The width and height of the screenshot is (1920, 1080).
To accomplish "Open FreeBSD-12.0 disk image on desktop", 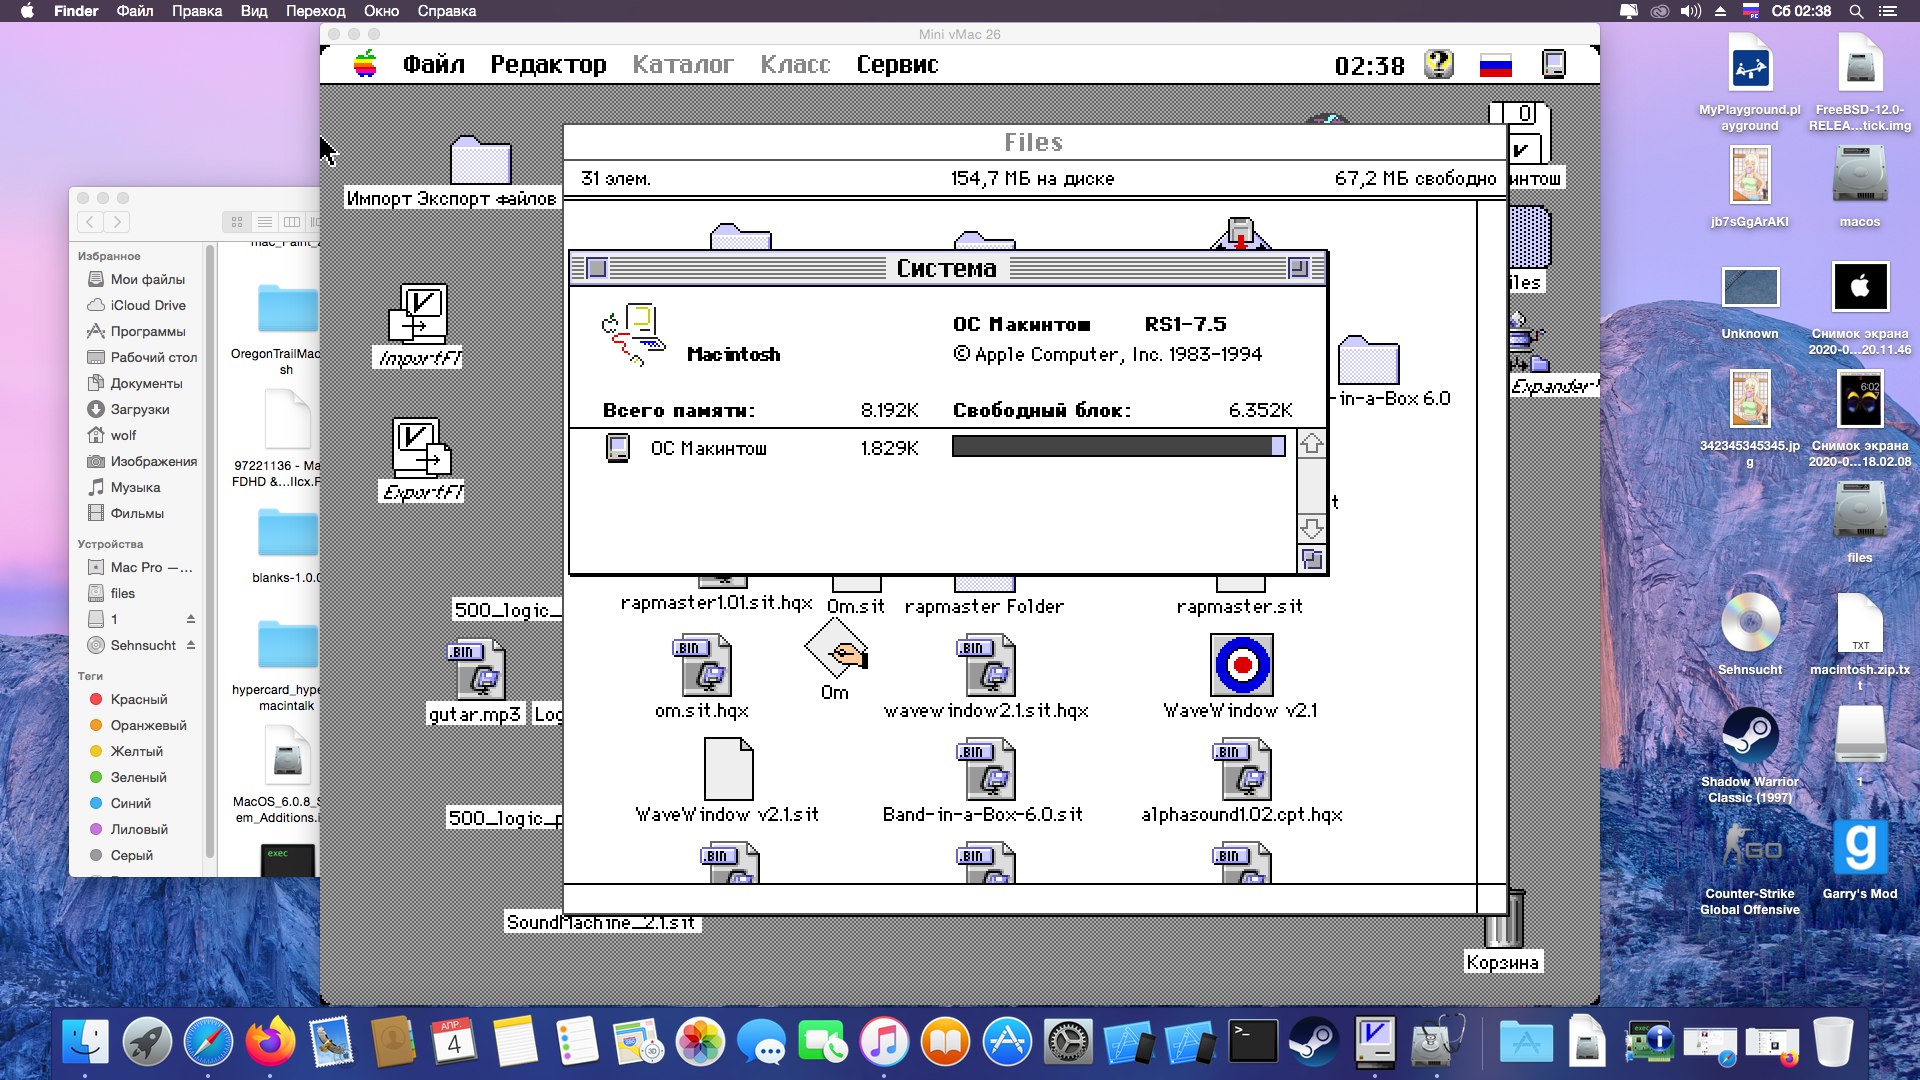I will (1860, 64).
